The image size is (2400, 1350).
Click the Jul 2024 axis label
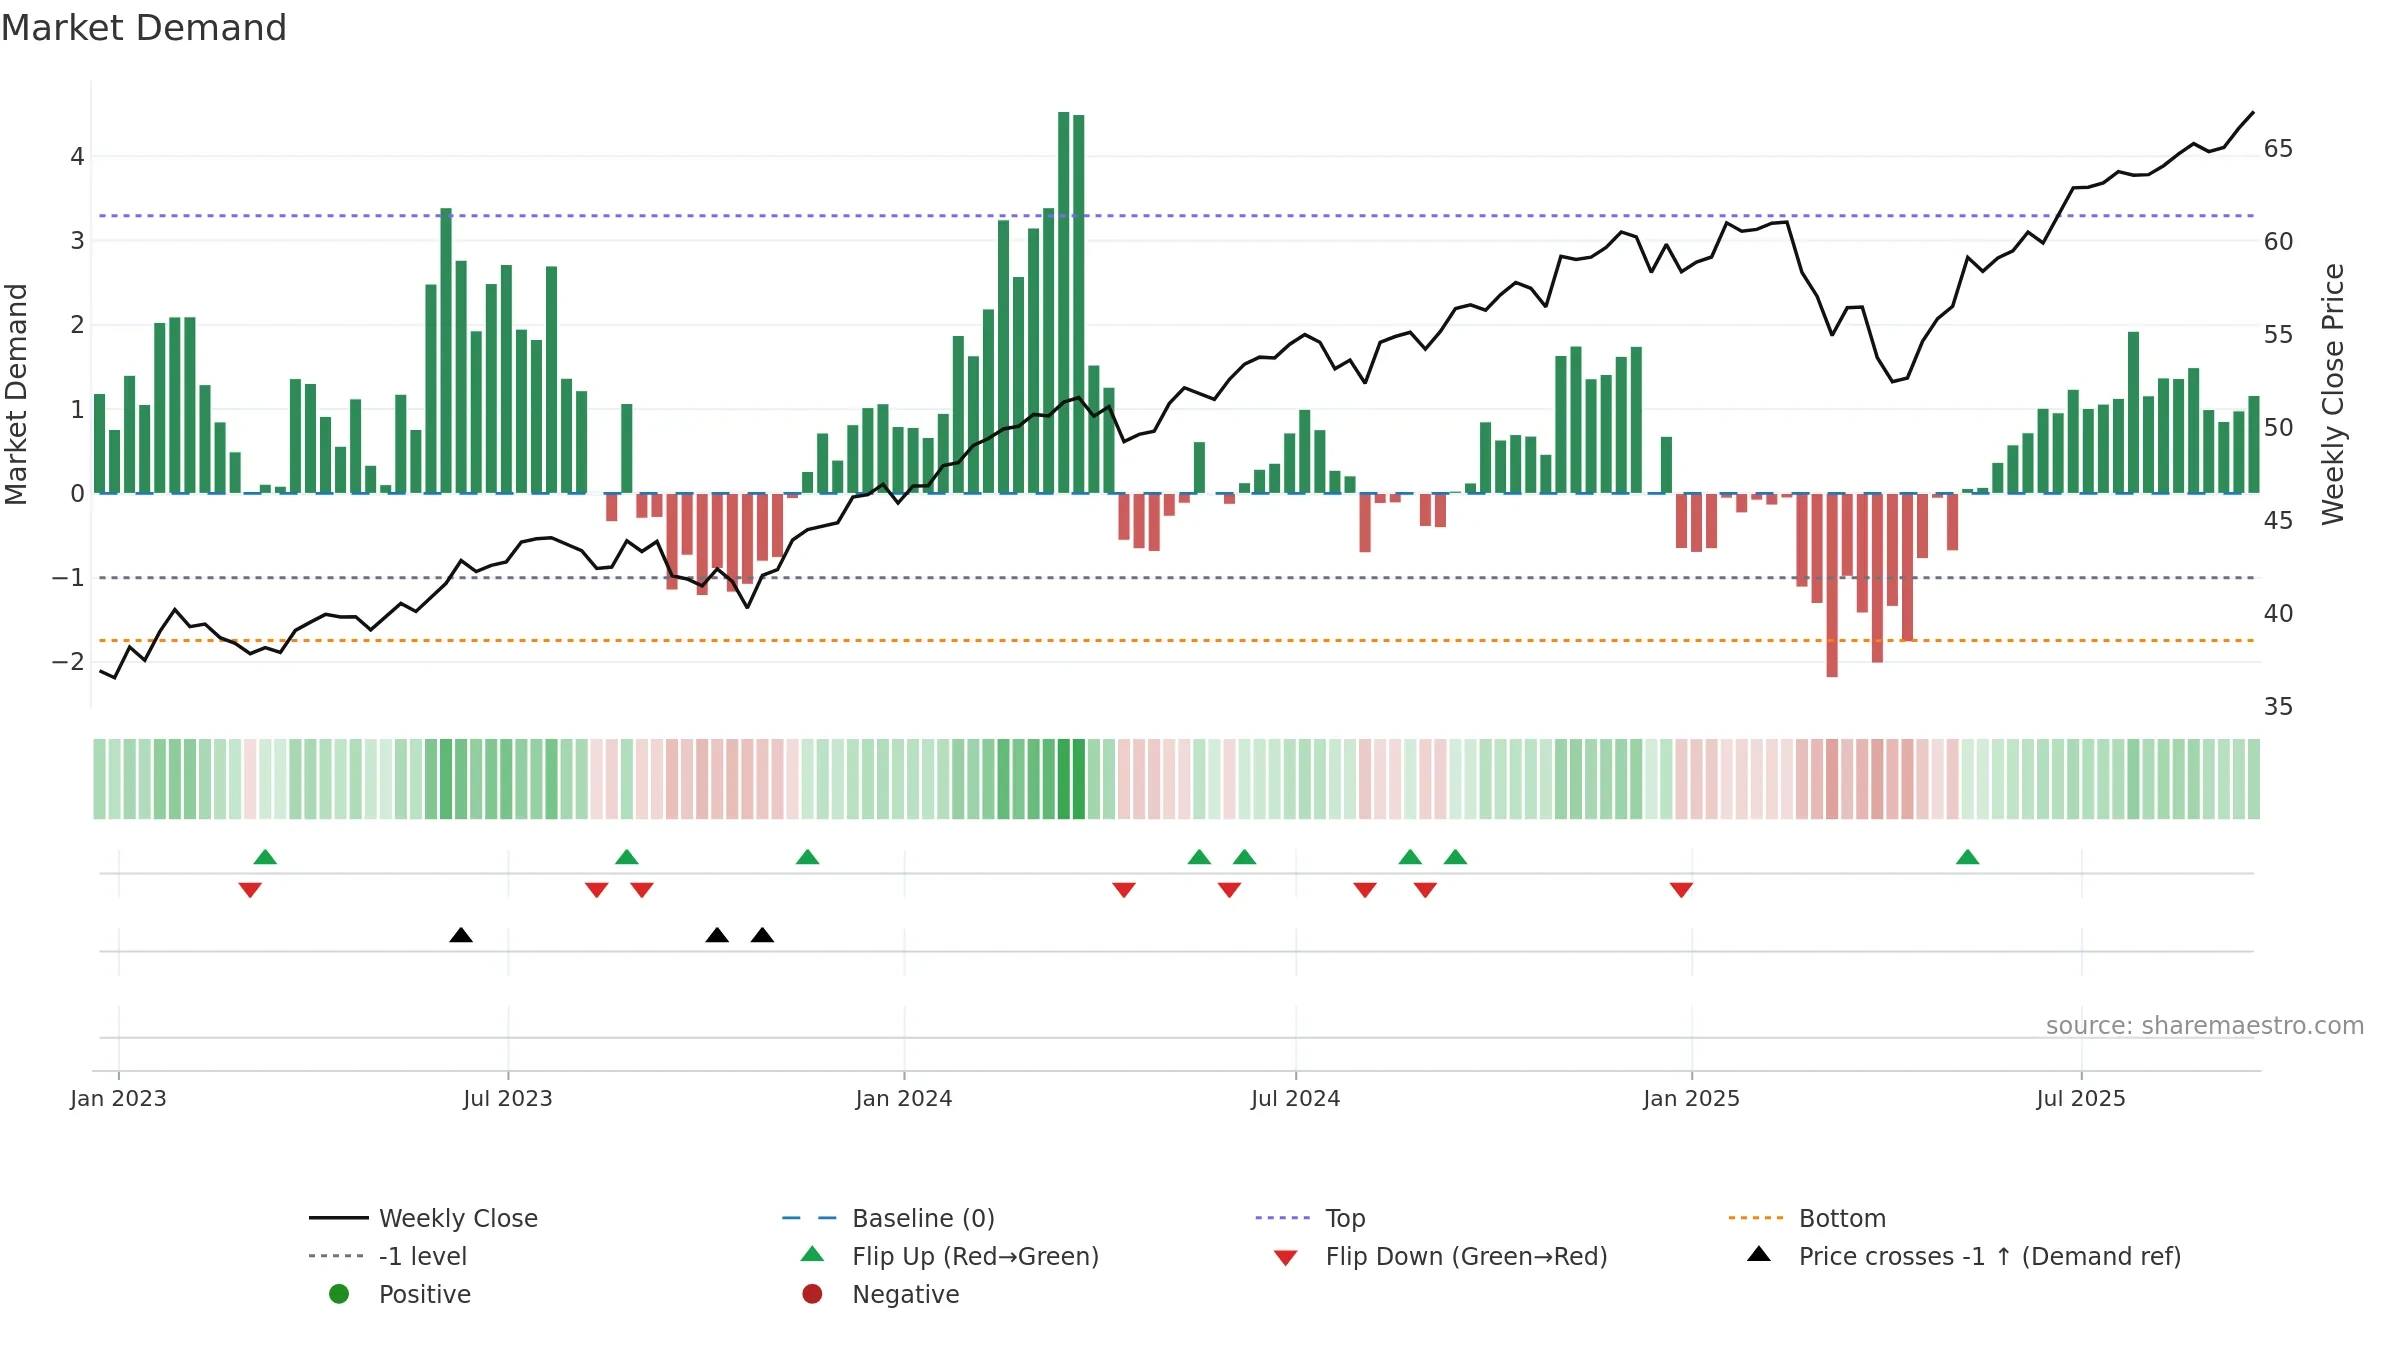tap(1296, 1098)
